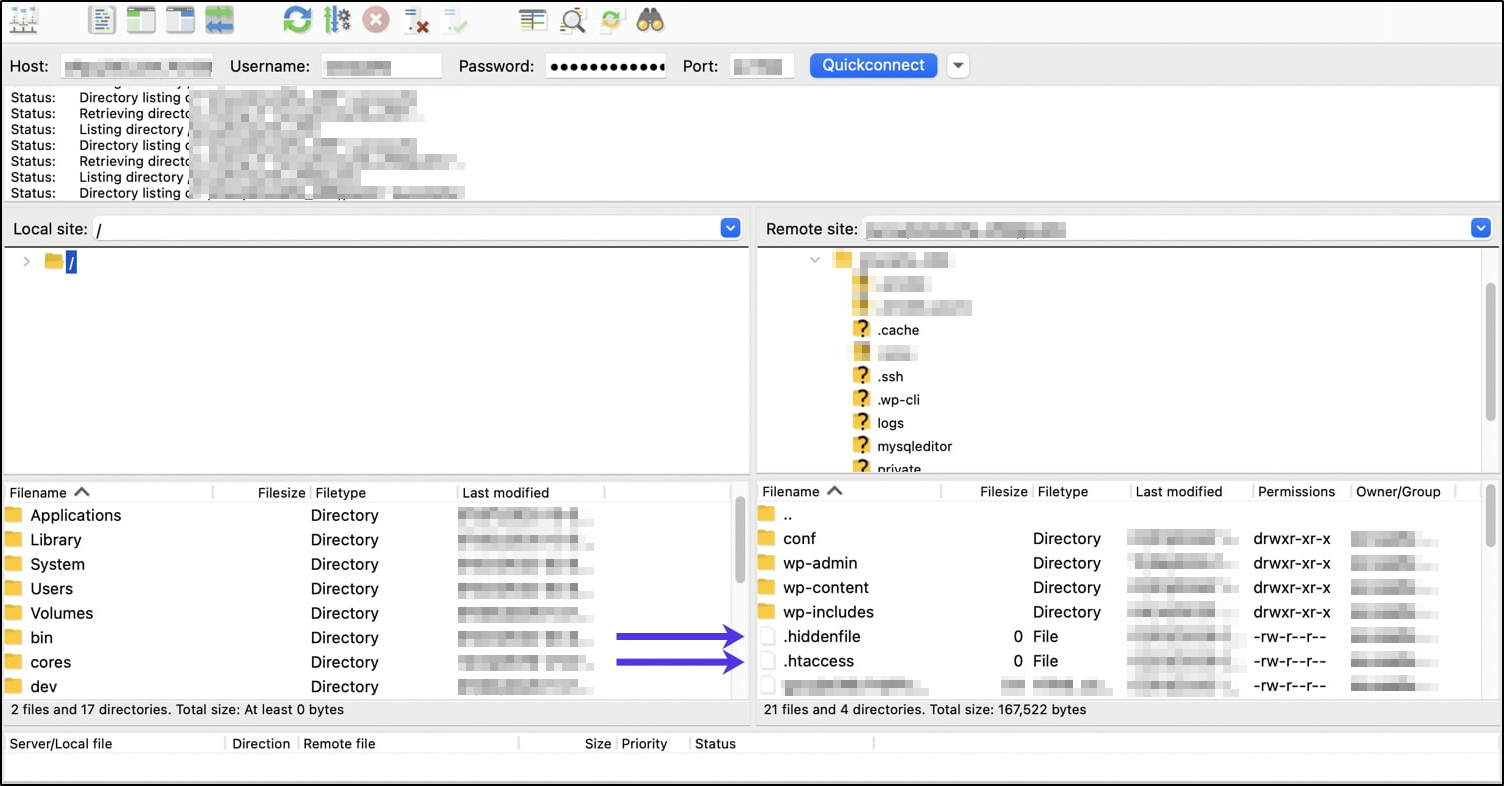Image resolution: width=1504 pixels, height=786 pixels.
Task: Sort remote files by the Permissions column
Action: (x=1295, y=491)
